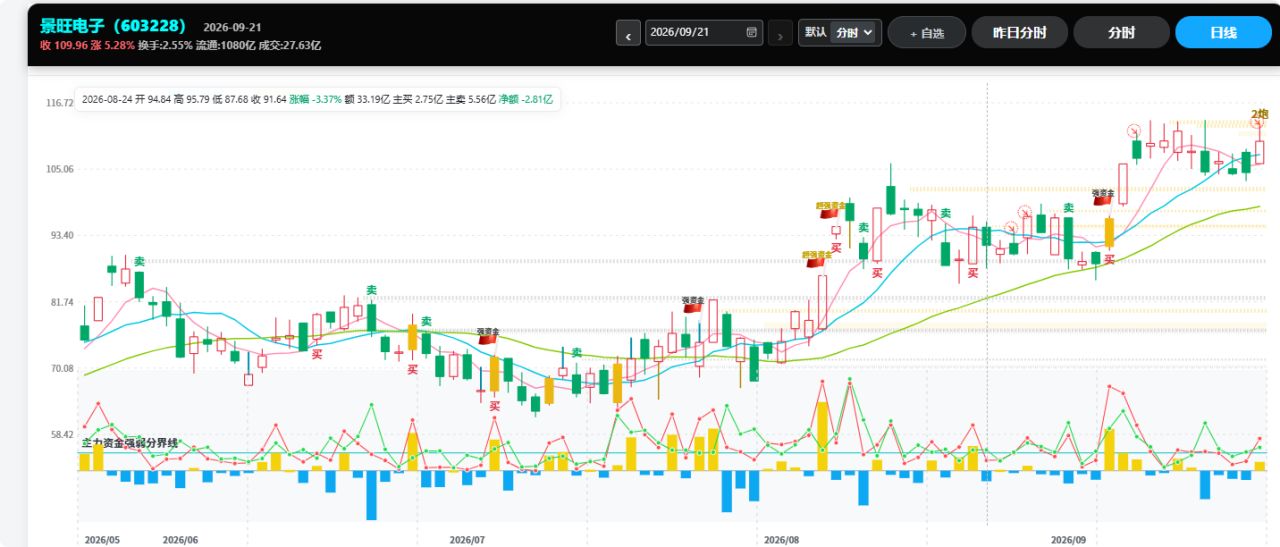
Task: Click the 2026/05 time axis label
Action: tap(102, 539)
